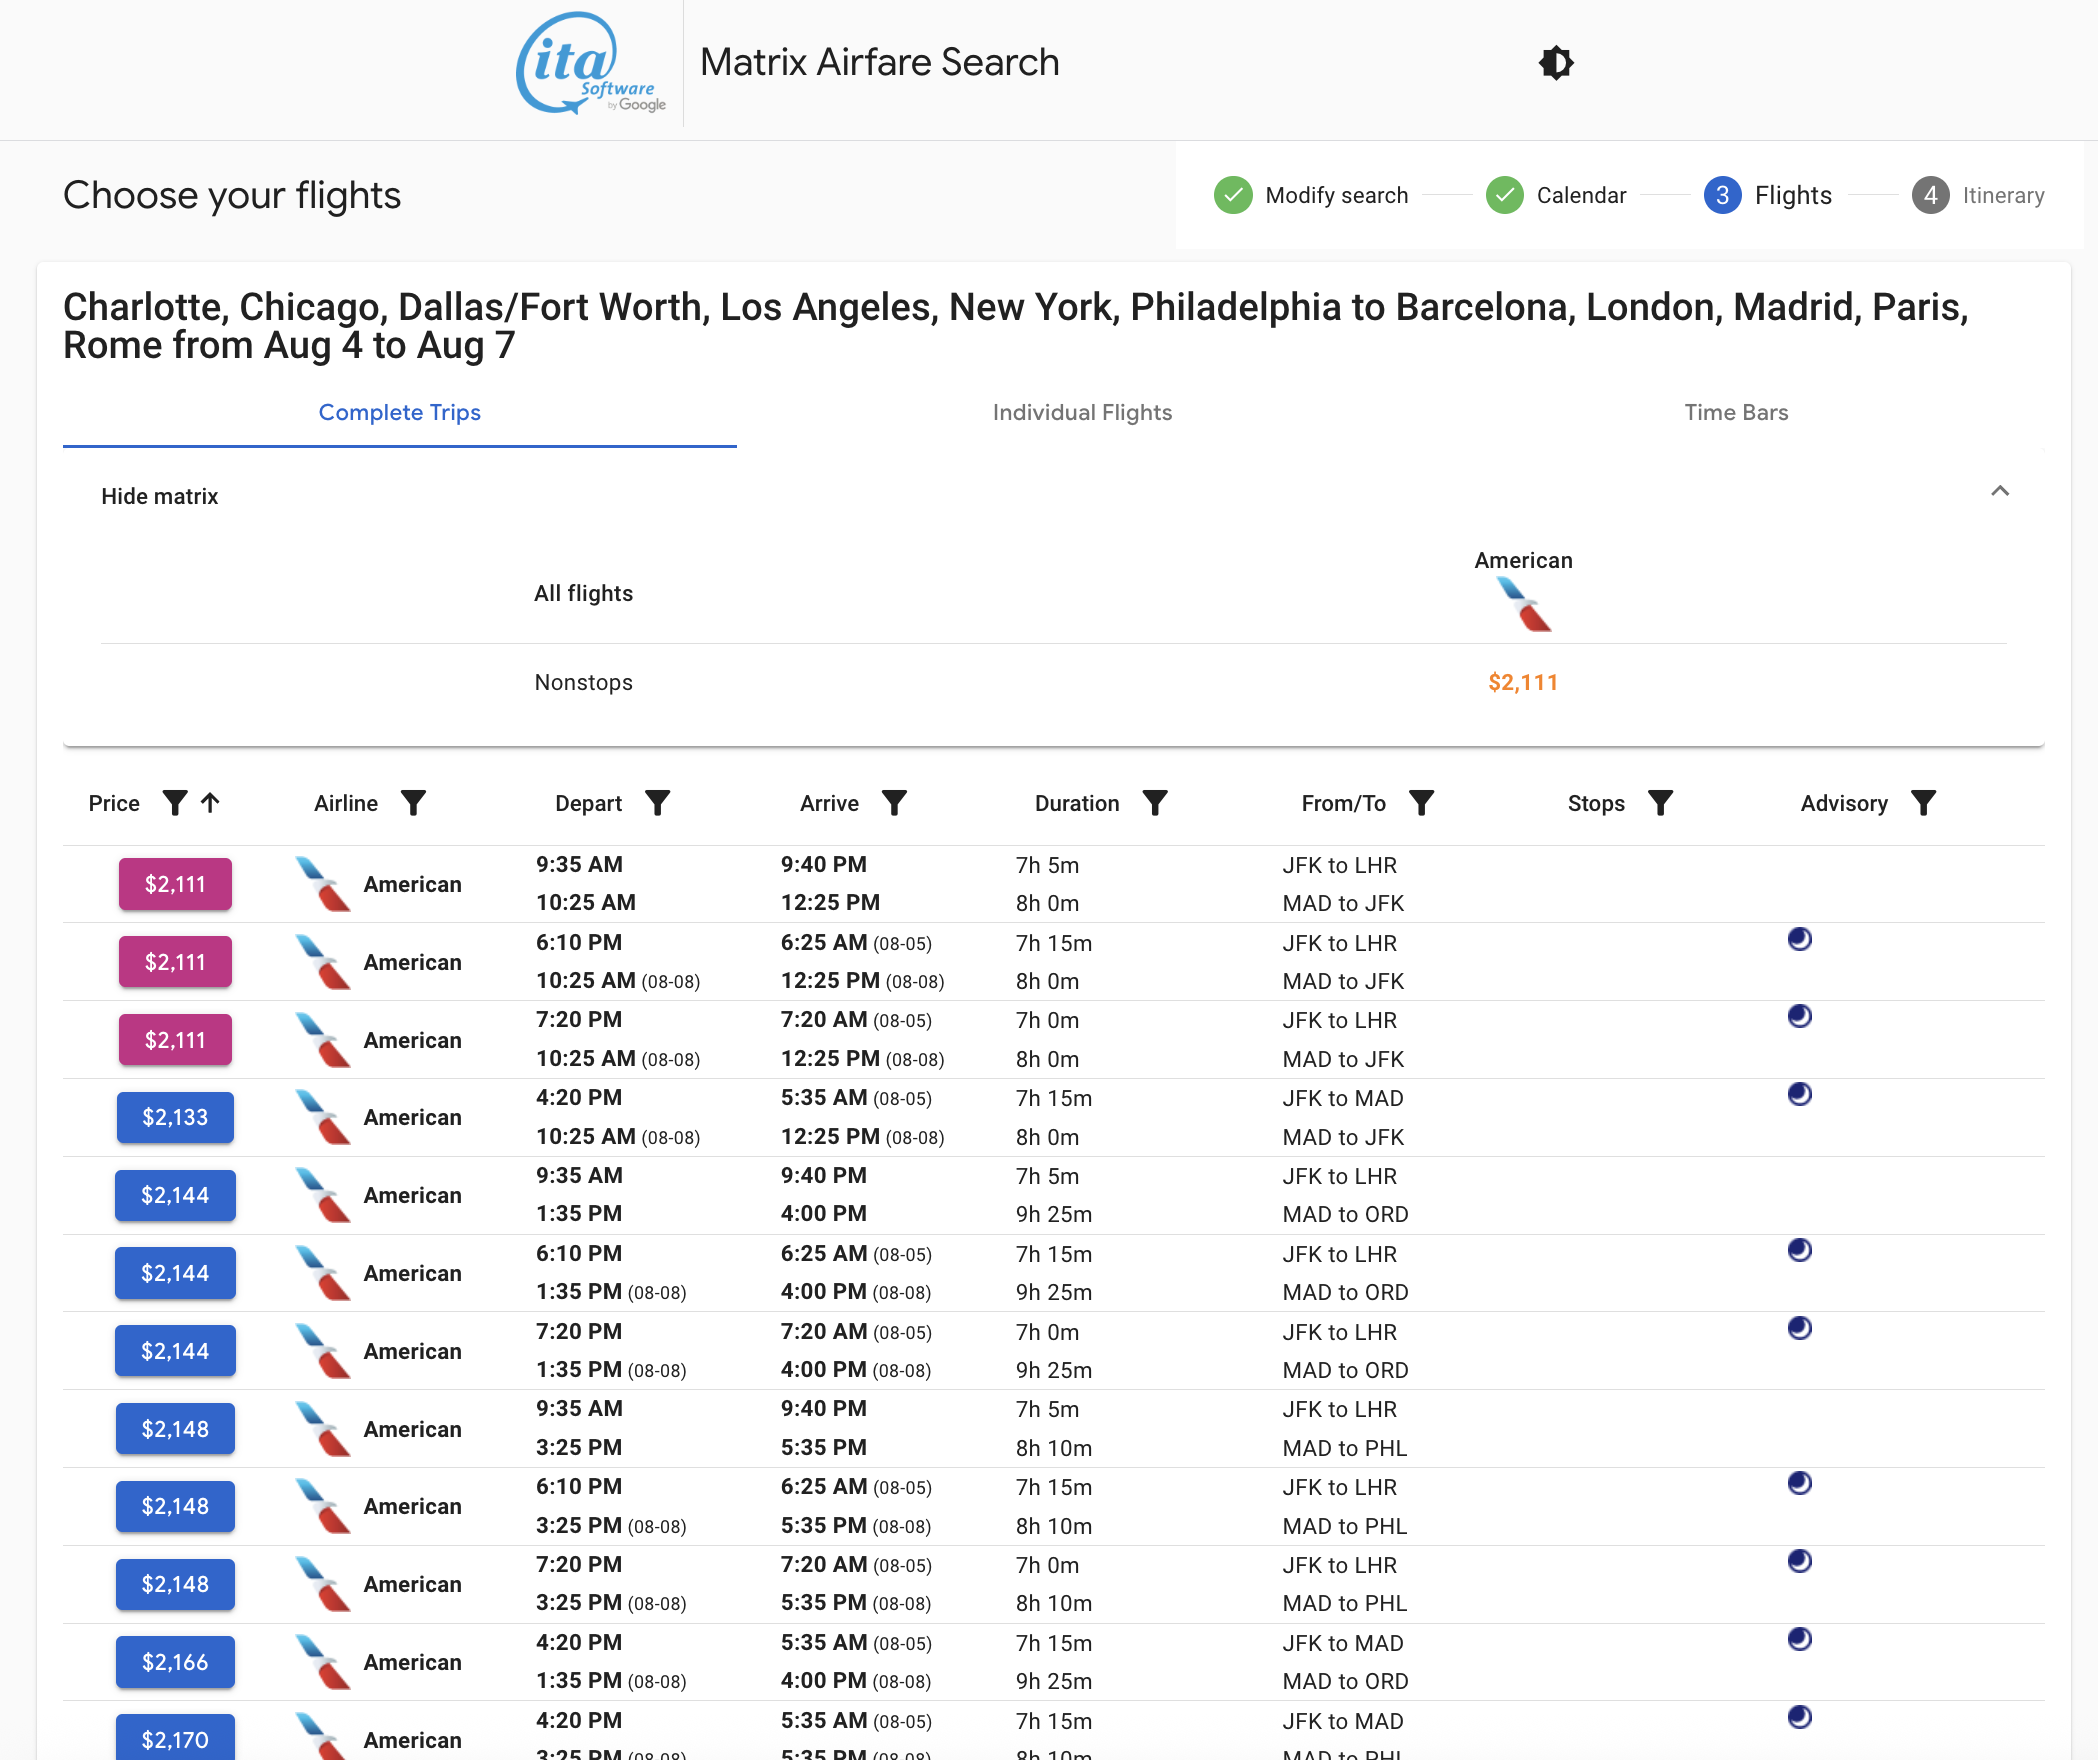Click the American Airlines logo in the matrix

pos(1523,605)
